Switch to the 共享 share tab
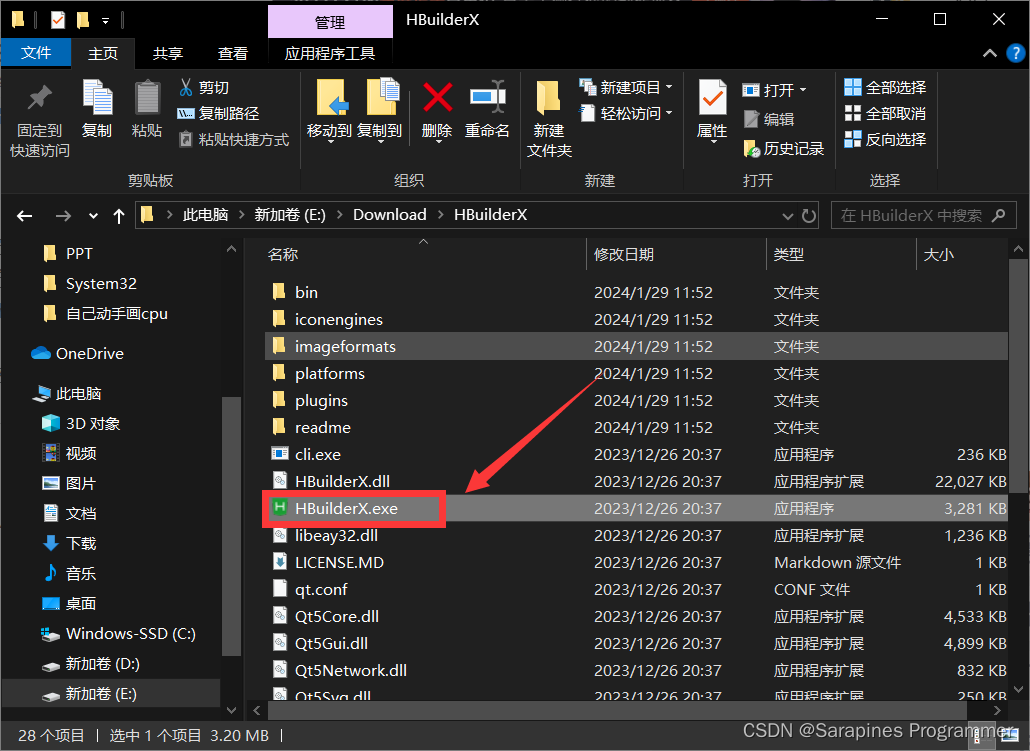The width and height of the screenshot is (1030, 751). pyautogui.click(x=168, y=53)
